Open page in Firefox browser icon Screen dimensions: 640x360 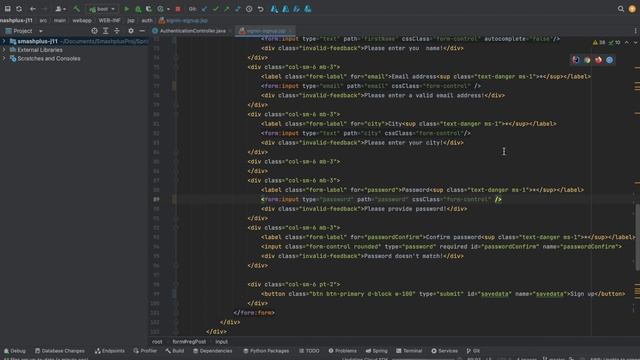(598, 60)
